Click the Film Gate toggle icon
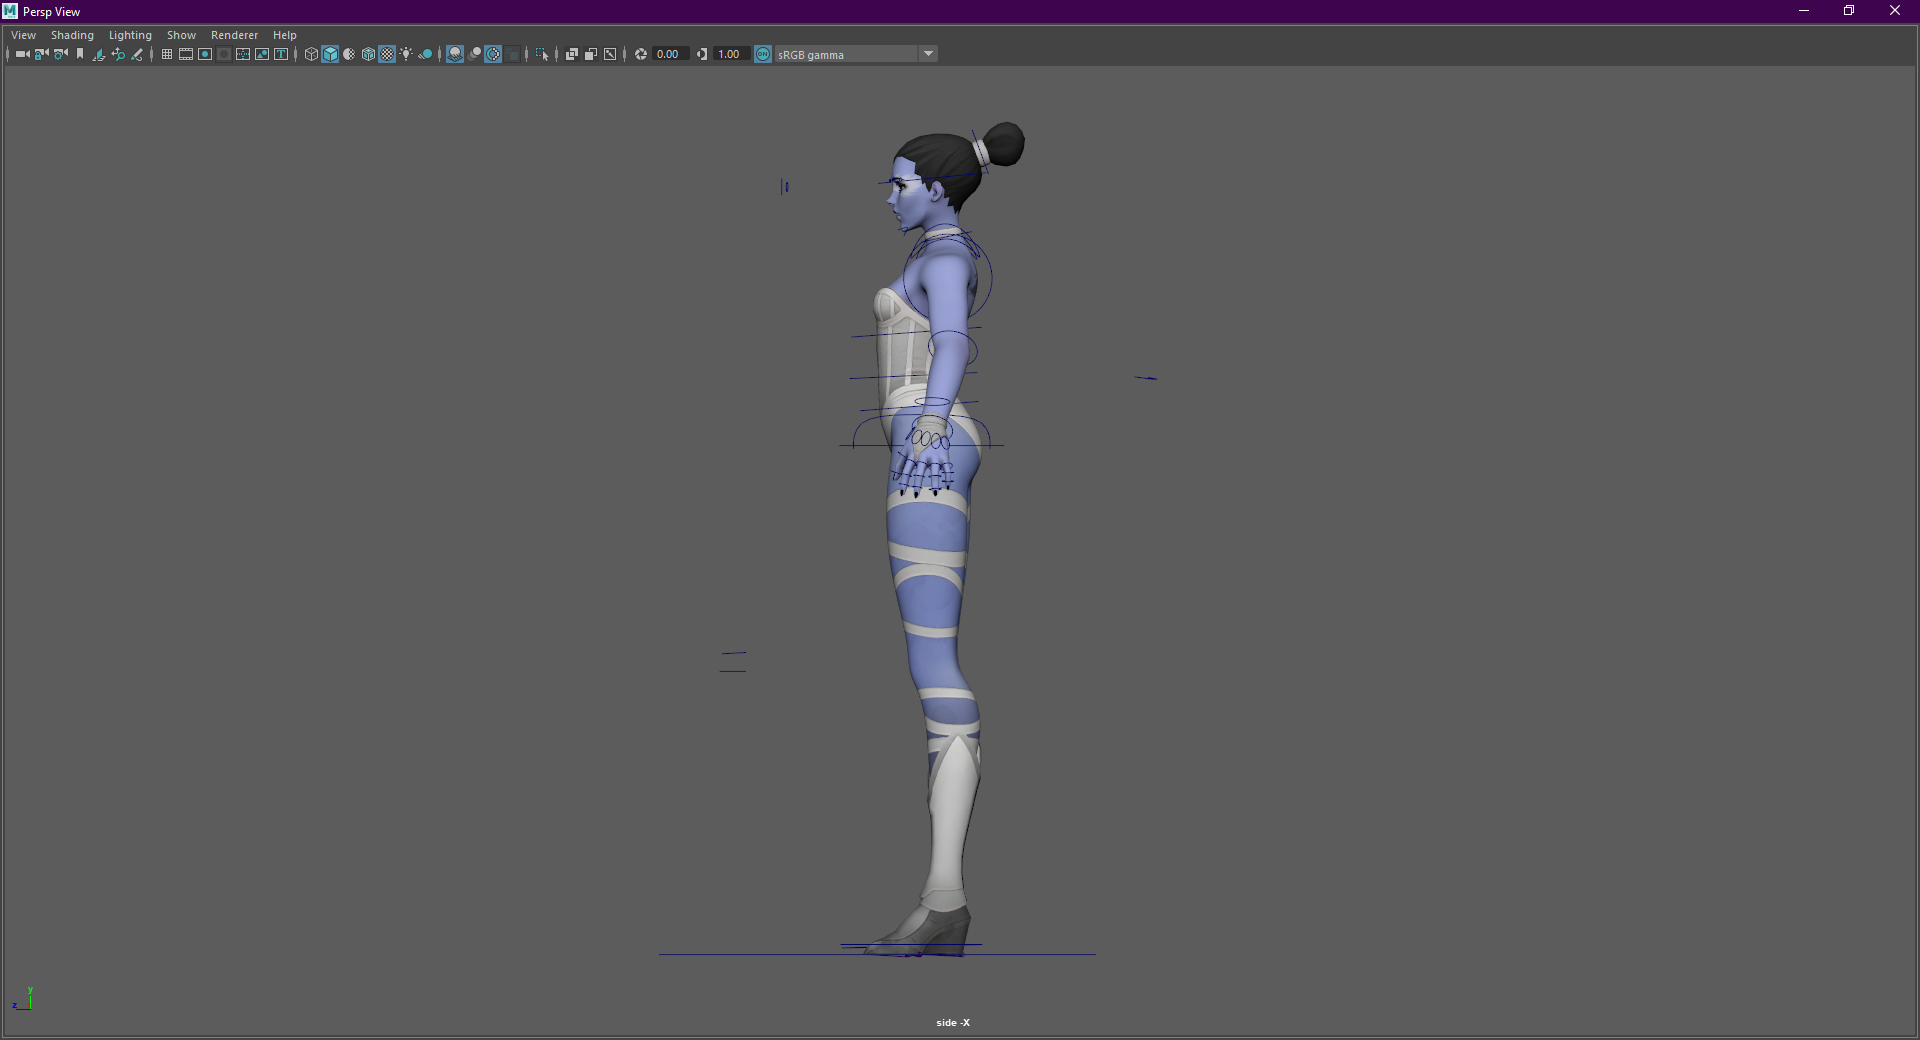The width and height of the screenshot is (1920, 1040). point(186,54)
